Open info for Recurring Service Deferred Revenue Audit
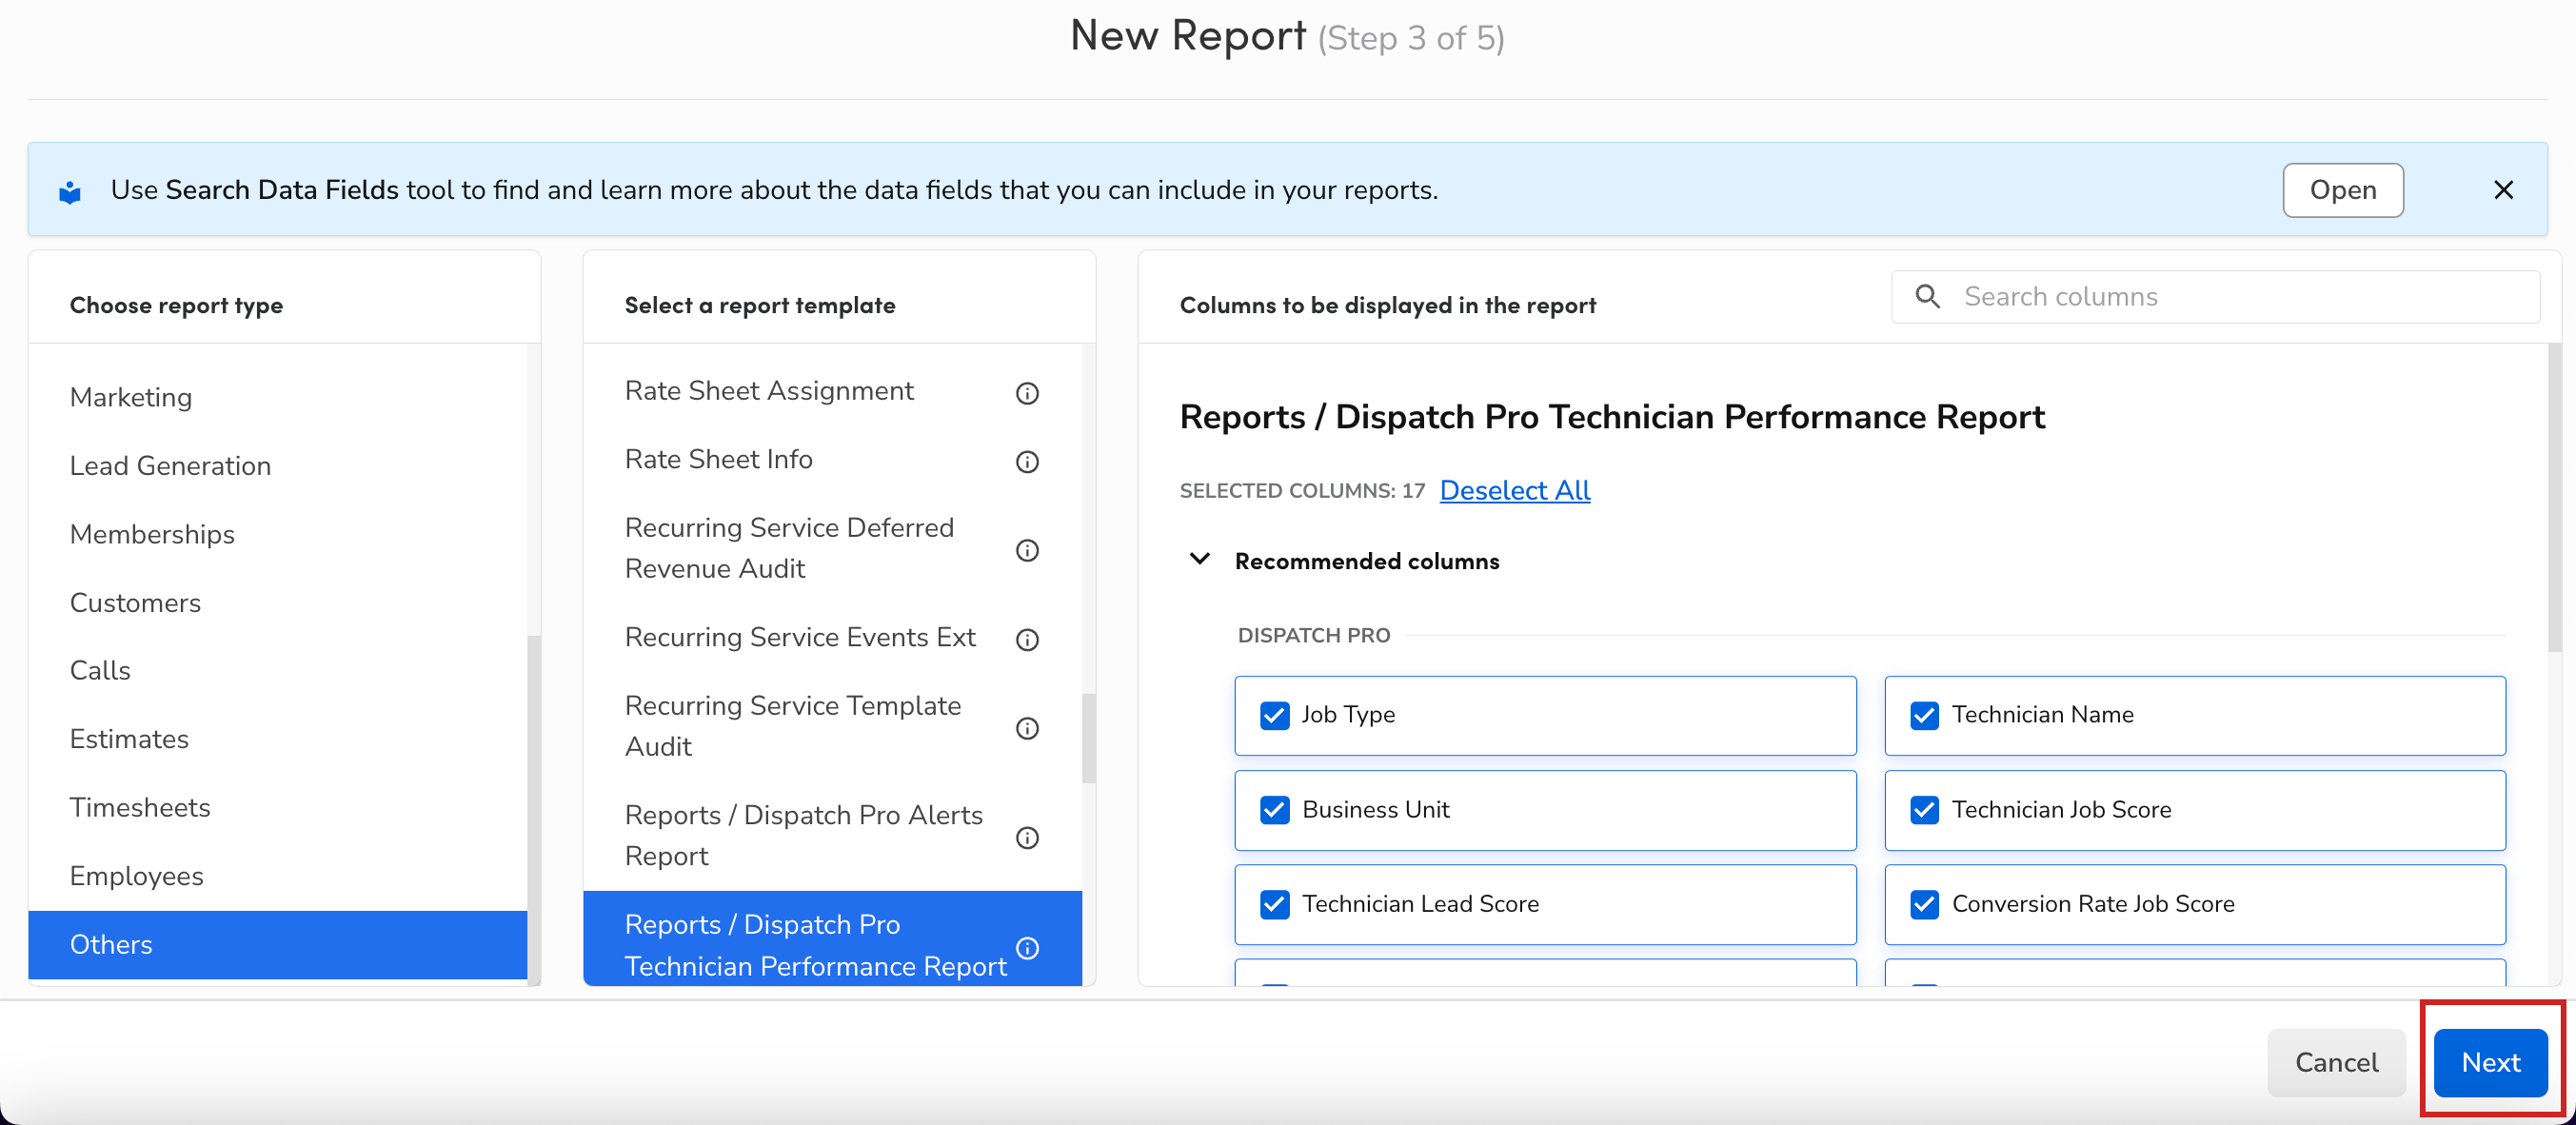 coord(1027,550)
